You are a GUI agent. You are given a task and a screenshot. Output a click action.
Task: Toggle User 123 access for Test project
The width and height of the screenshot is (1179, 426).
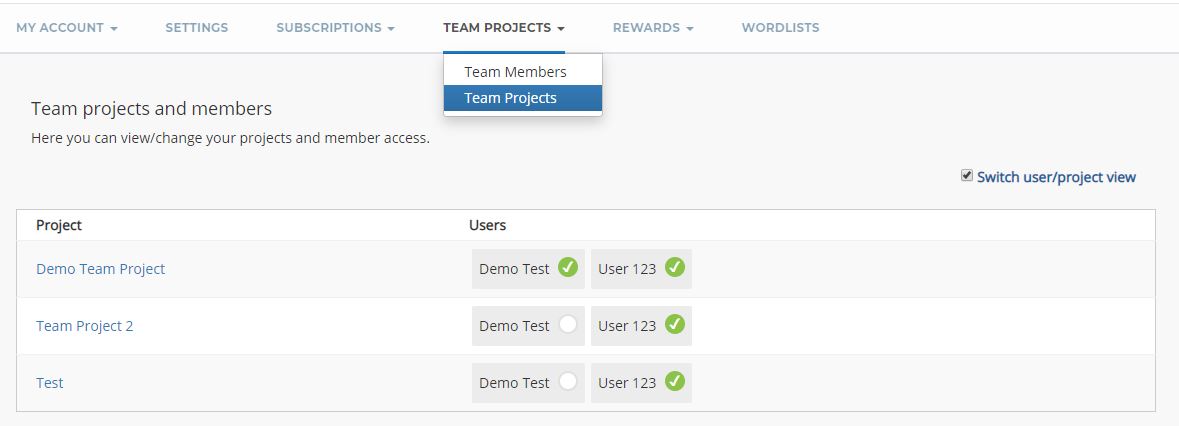[675, 382]
